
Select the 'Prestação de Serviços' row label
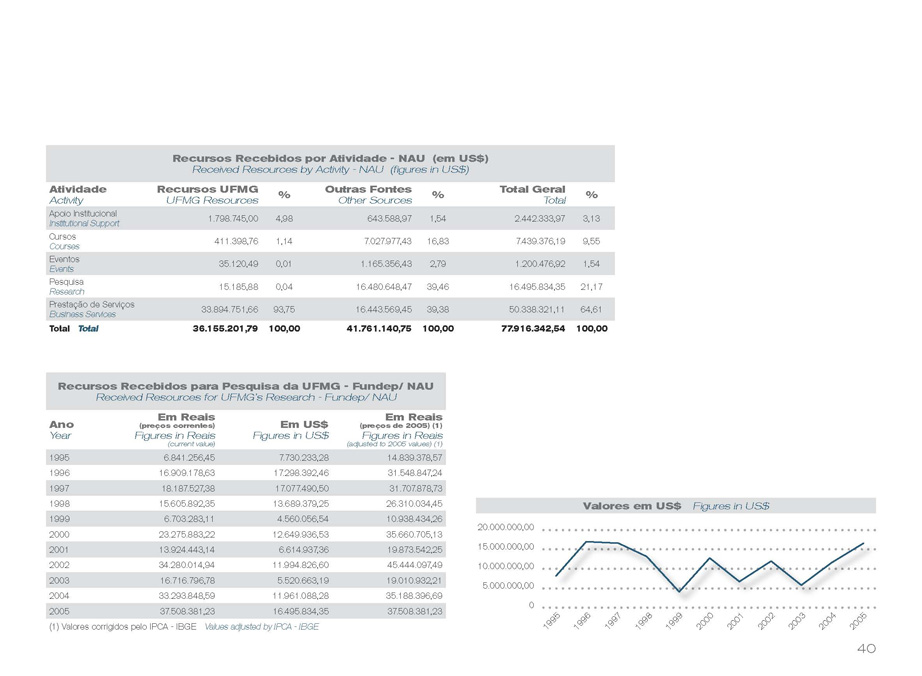click(91, 303)
